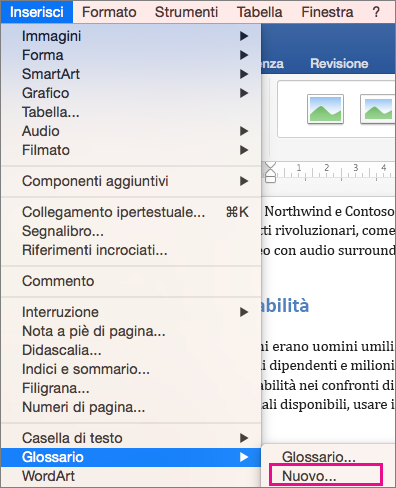
Task: Expand the Immagini submenu
Action: click(x=131, y=36)
